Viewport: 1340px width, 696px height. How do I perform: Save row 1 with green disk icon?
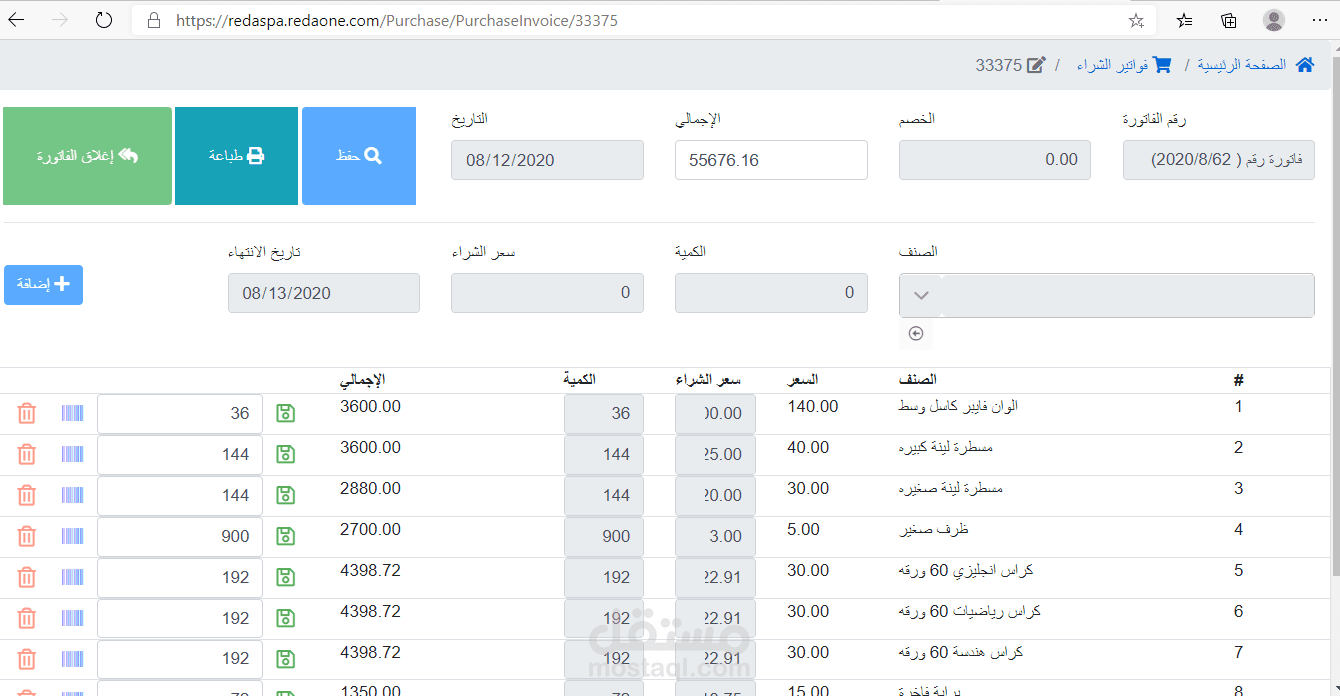point(285,413)
